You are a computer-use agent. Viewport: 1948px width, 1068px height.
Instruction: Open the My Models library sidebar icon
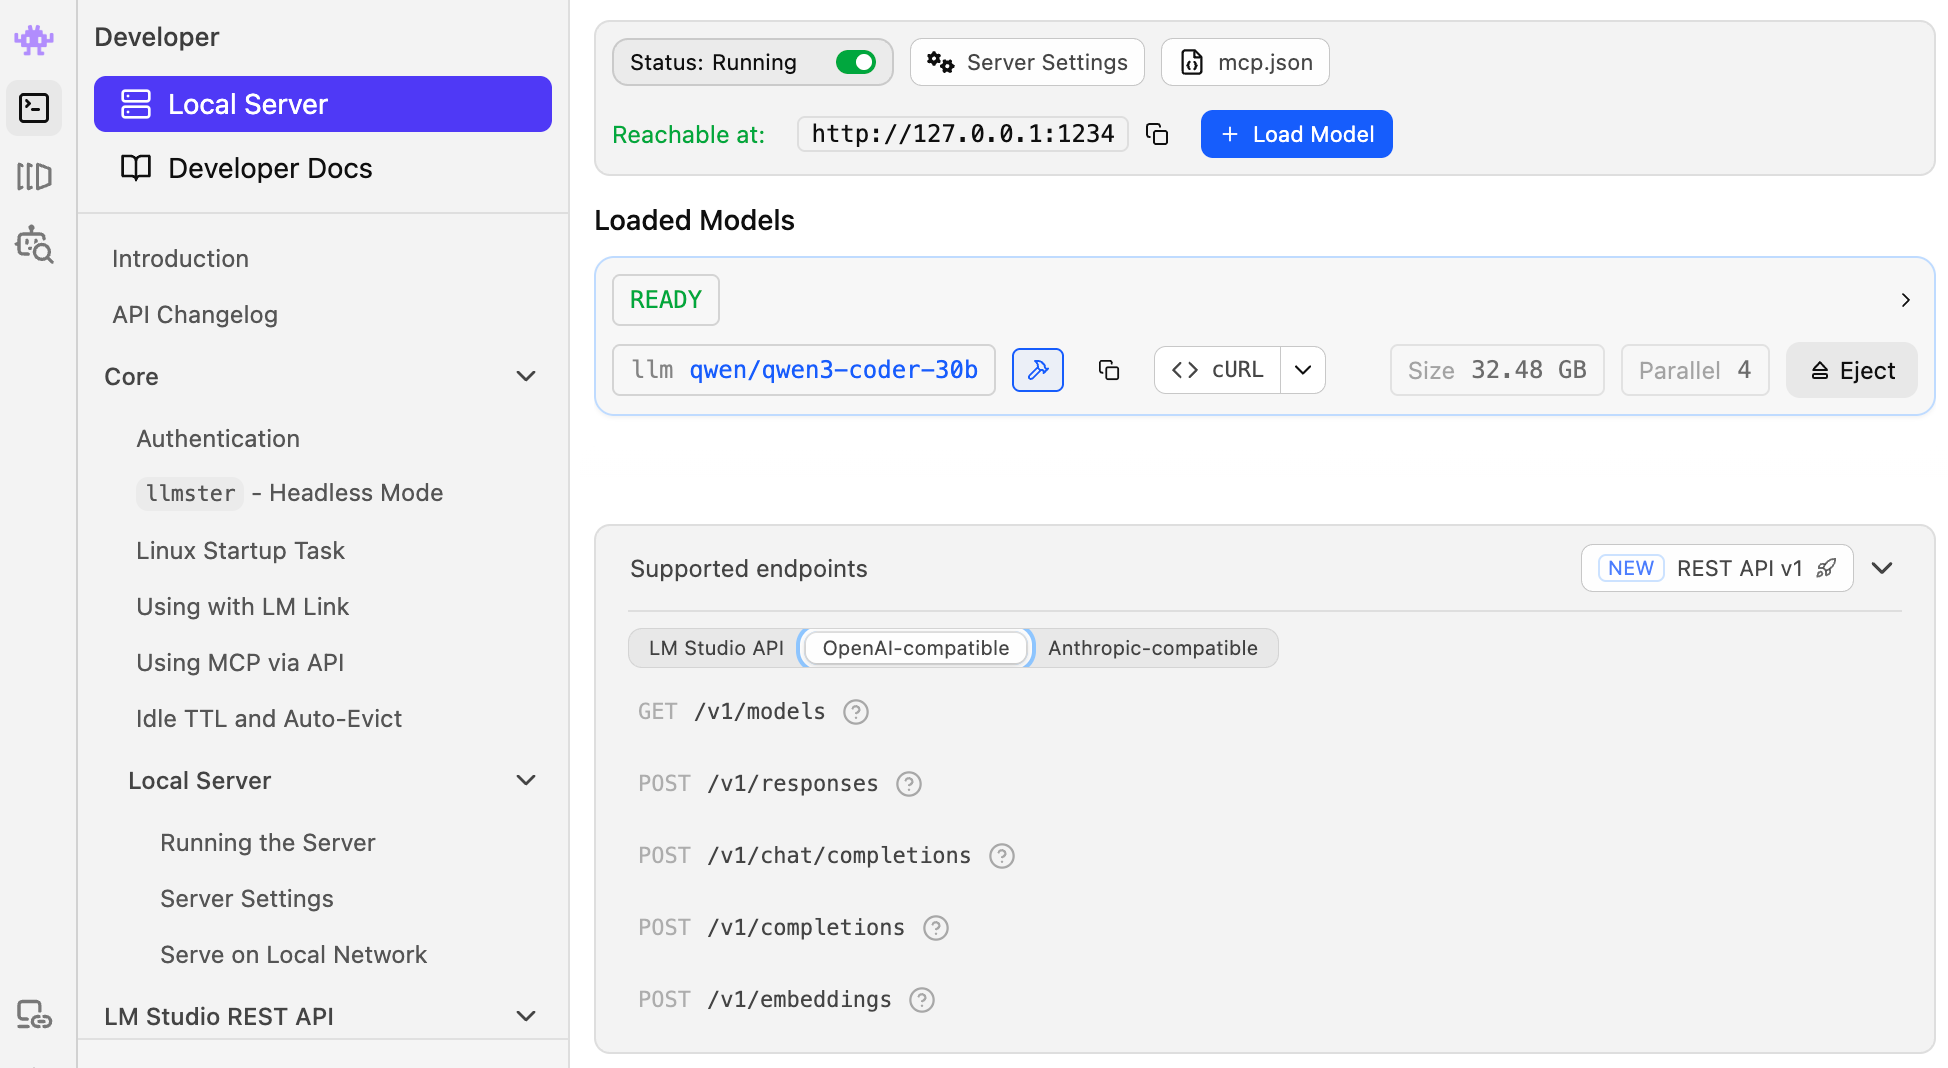point(34,176)
